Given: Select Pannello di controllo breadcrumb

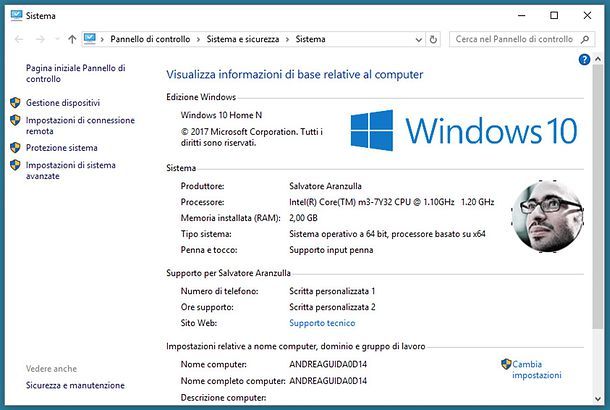Looking at the screenshot, I should tap(150, 39).
